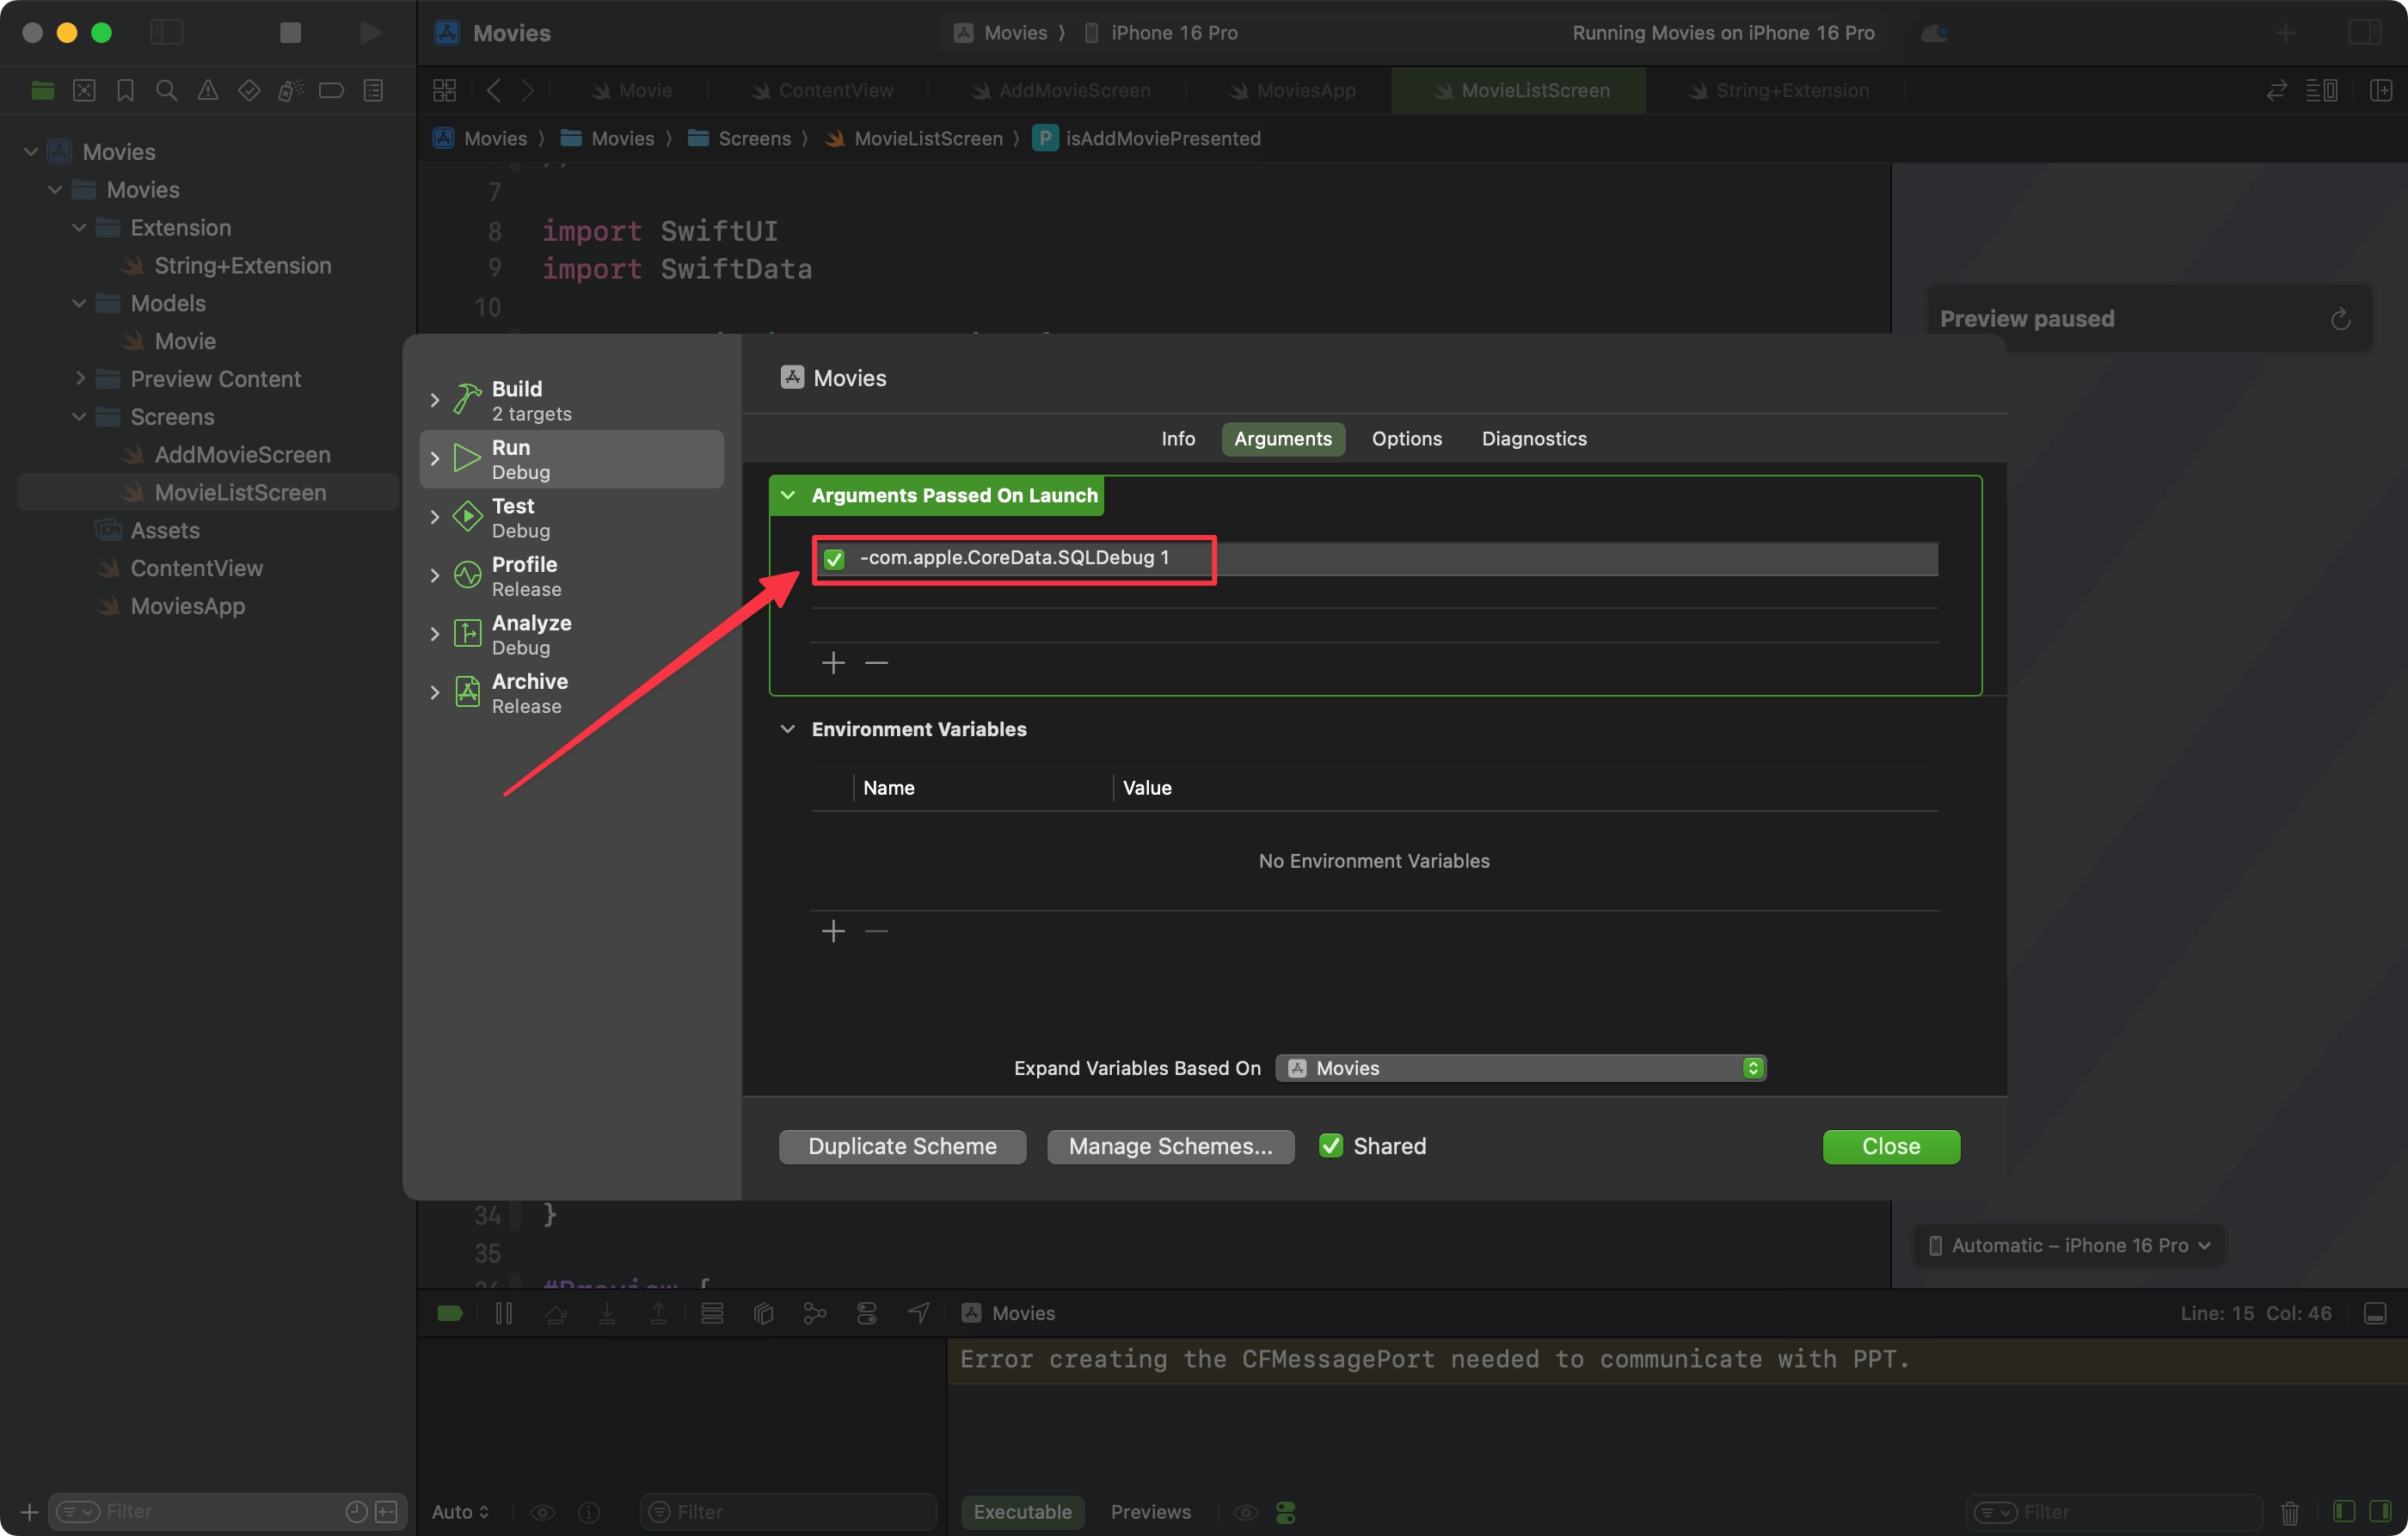Click plus under Arguments Passed On Launch
The width and height of the screenshot is (2408, 1536).
click(833, 663)
